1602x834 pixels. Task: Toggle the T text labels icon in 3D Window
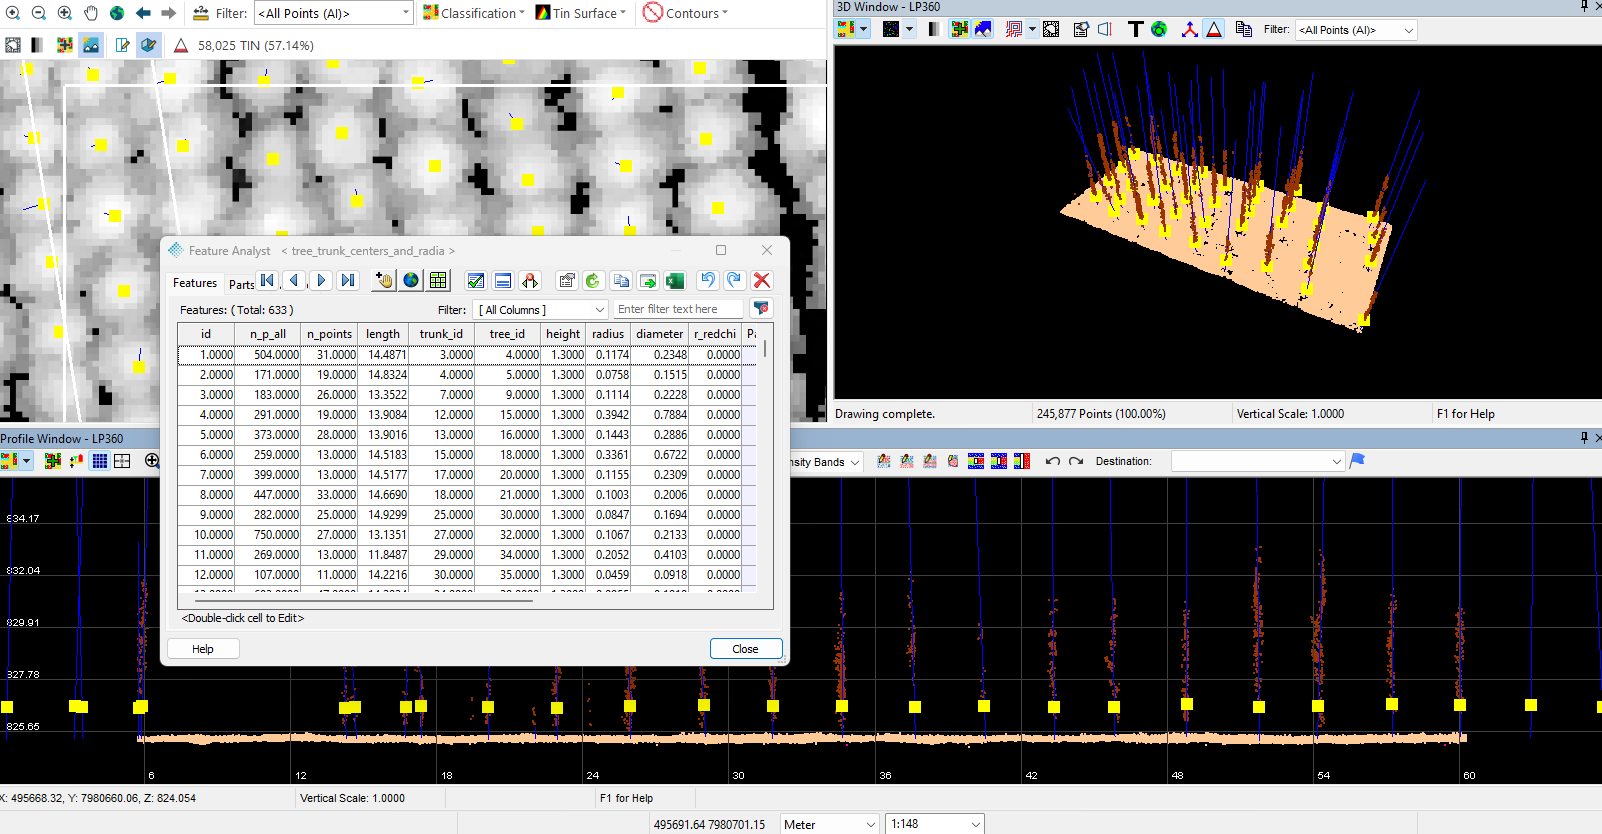tap(1135, 29)
